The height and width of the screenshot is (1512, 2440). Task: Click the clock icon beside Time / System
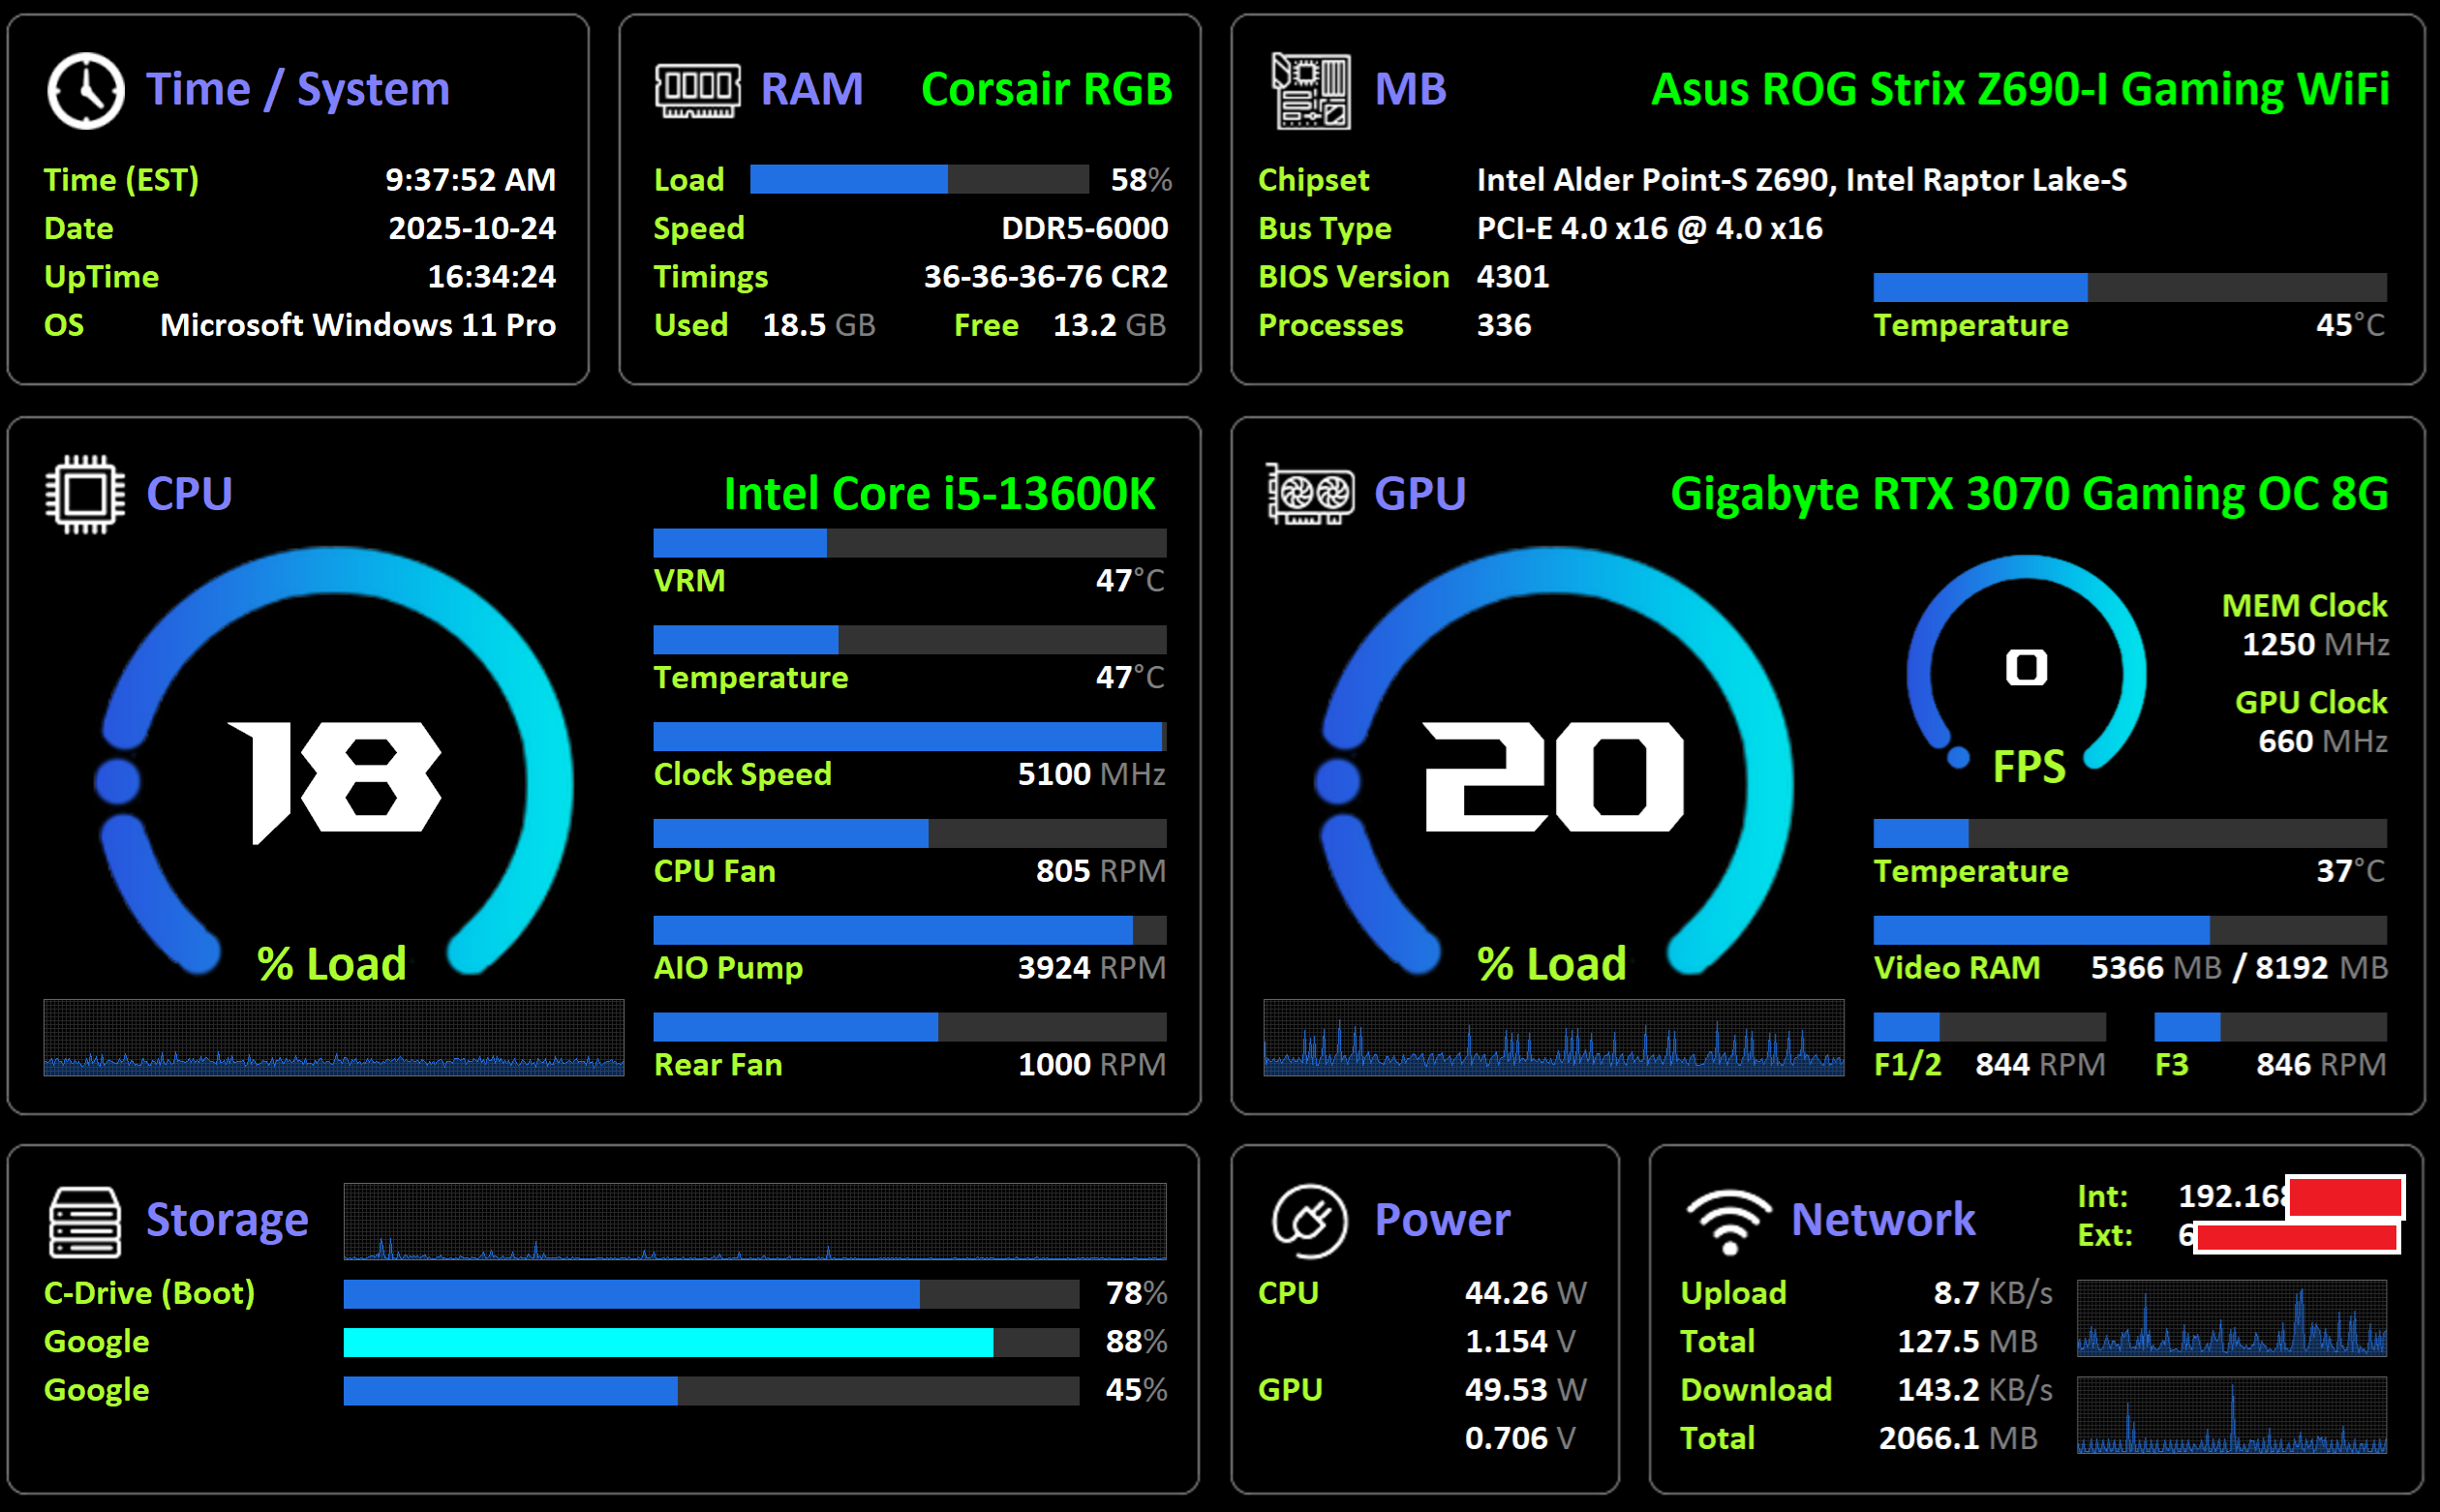click(x=86, y=90)
